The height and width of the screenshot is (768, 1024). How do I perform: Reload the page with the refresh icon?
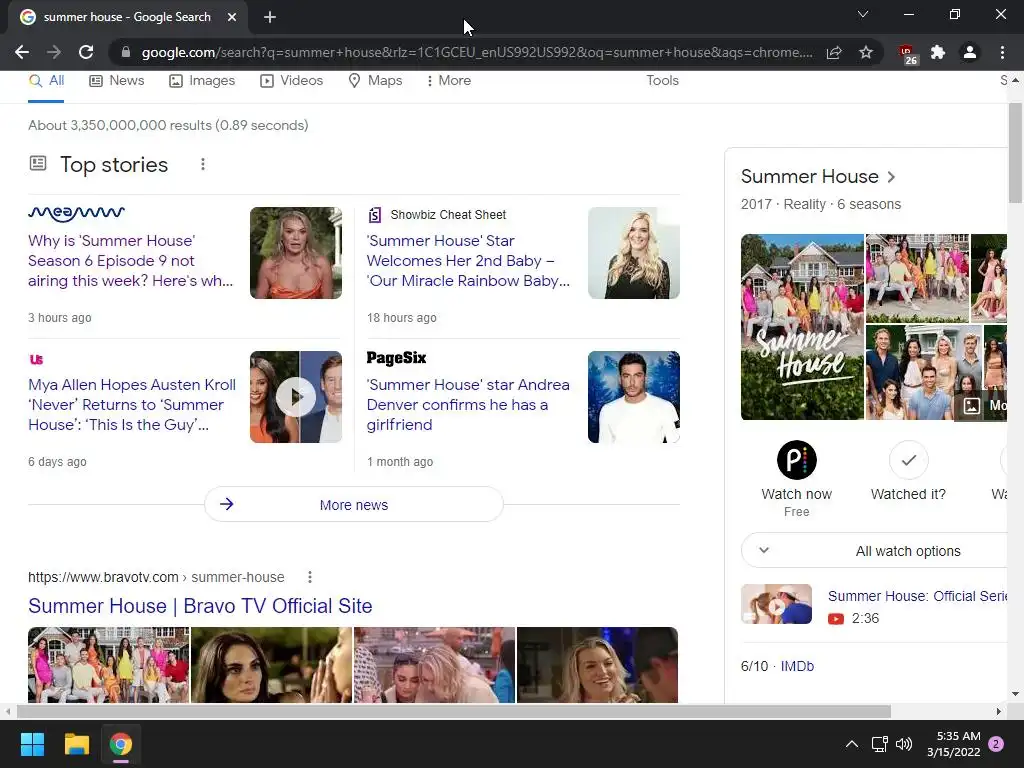pyautogui.click(x=86, y=52)
